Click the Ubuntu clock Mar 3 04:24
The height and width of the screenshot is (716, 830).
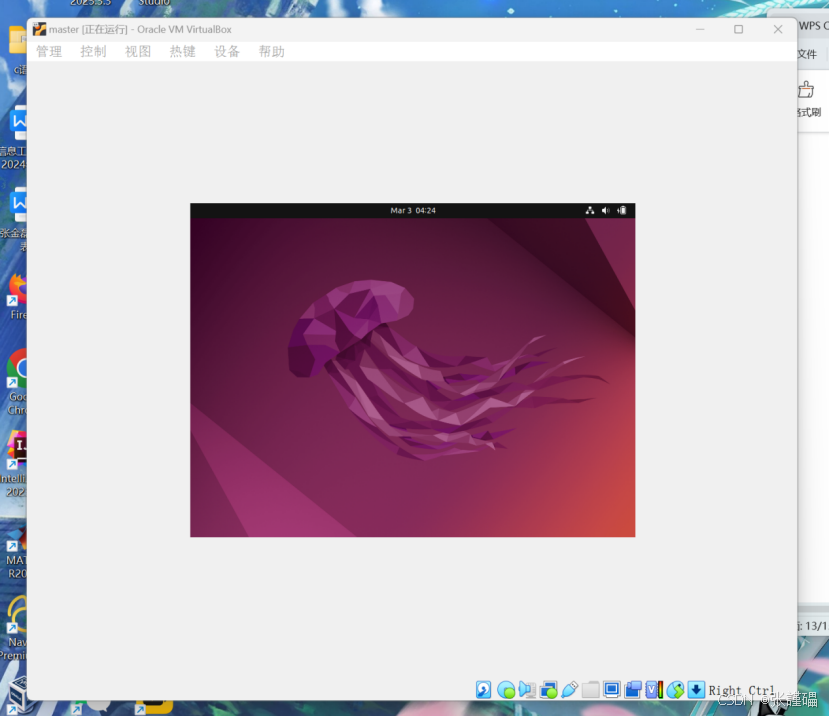pos(413,210)
